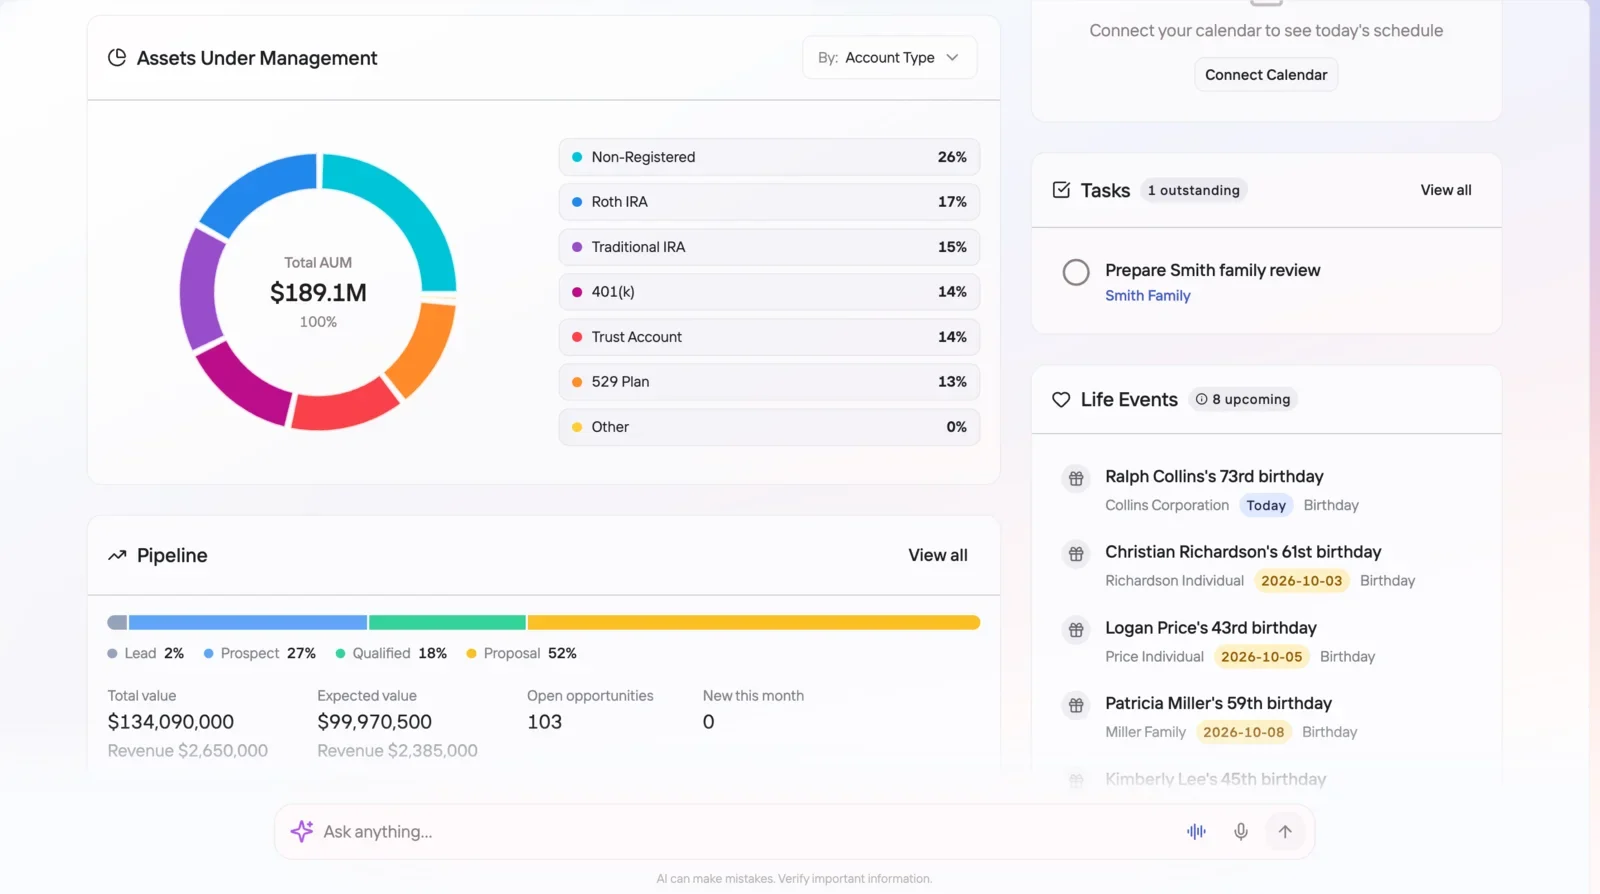Viewport: 1600px width, 894px height.
Task: Mark Prepare Smith family review task complete
Action: (x=1076, y=272)
